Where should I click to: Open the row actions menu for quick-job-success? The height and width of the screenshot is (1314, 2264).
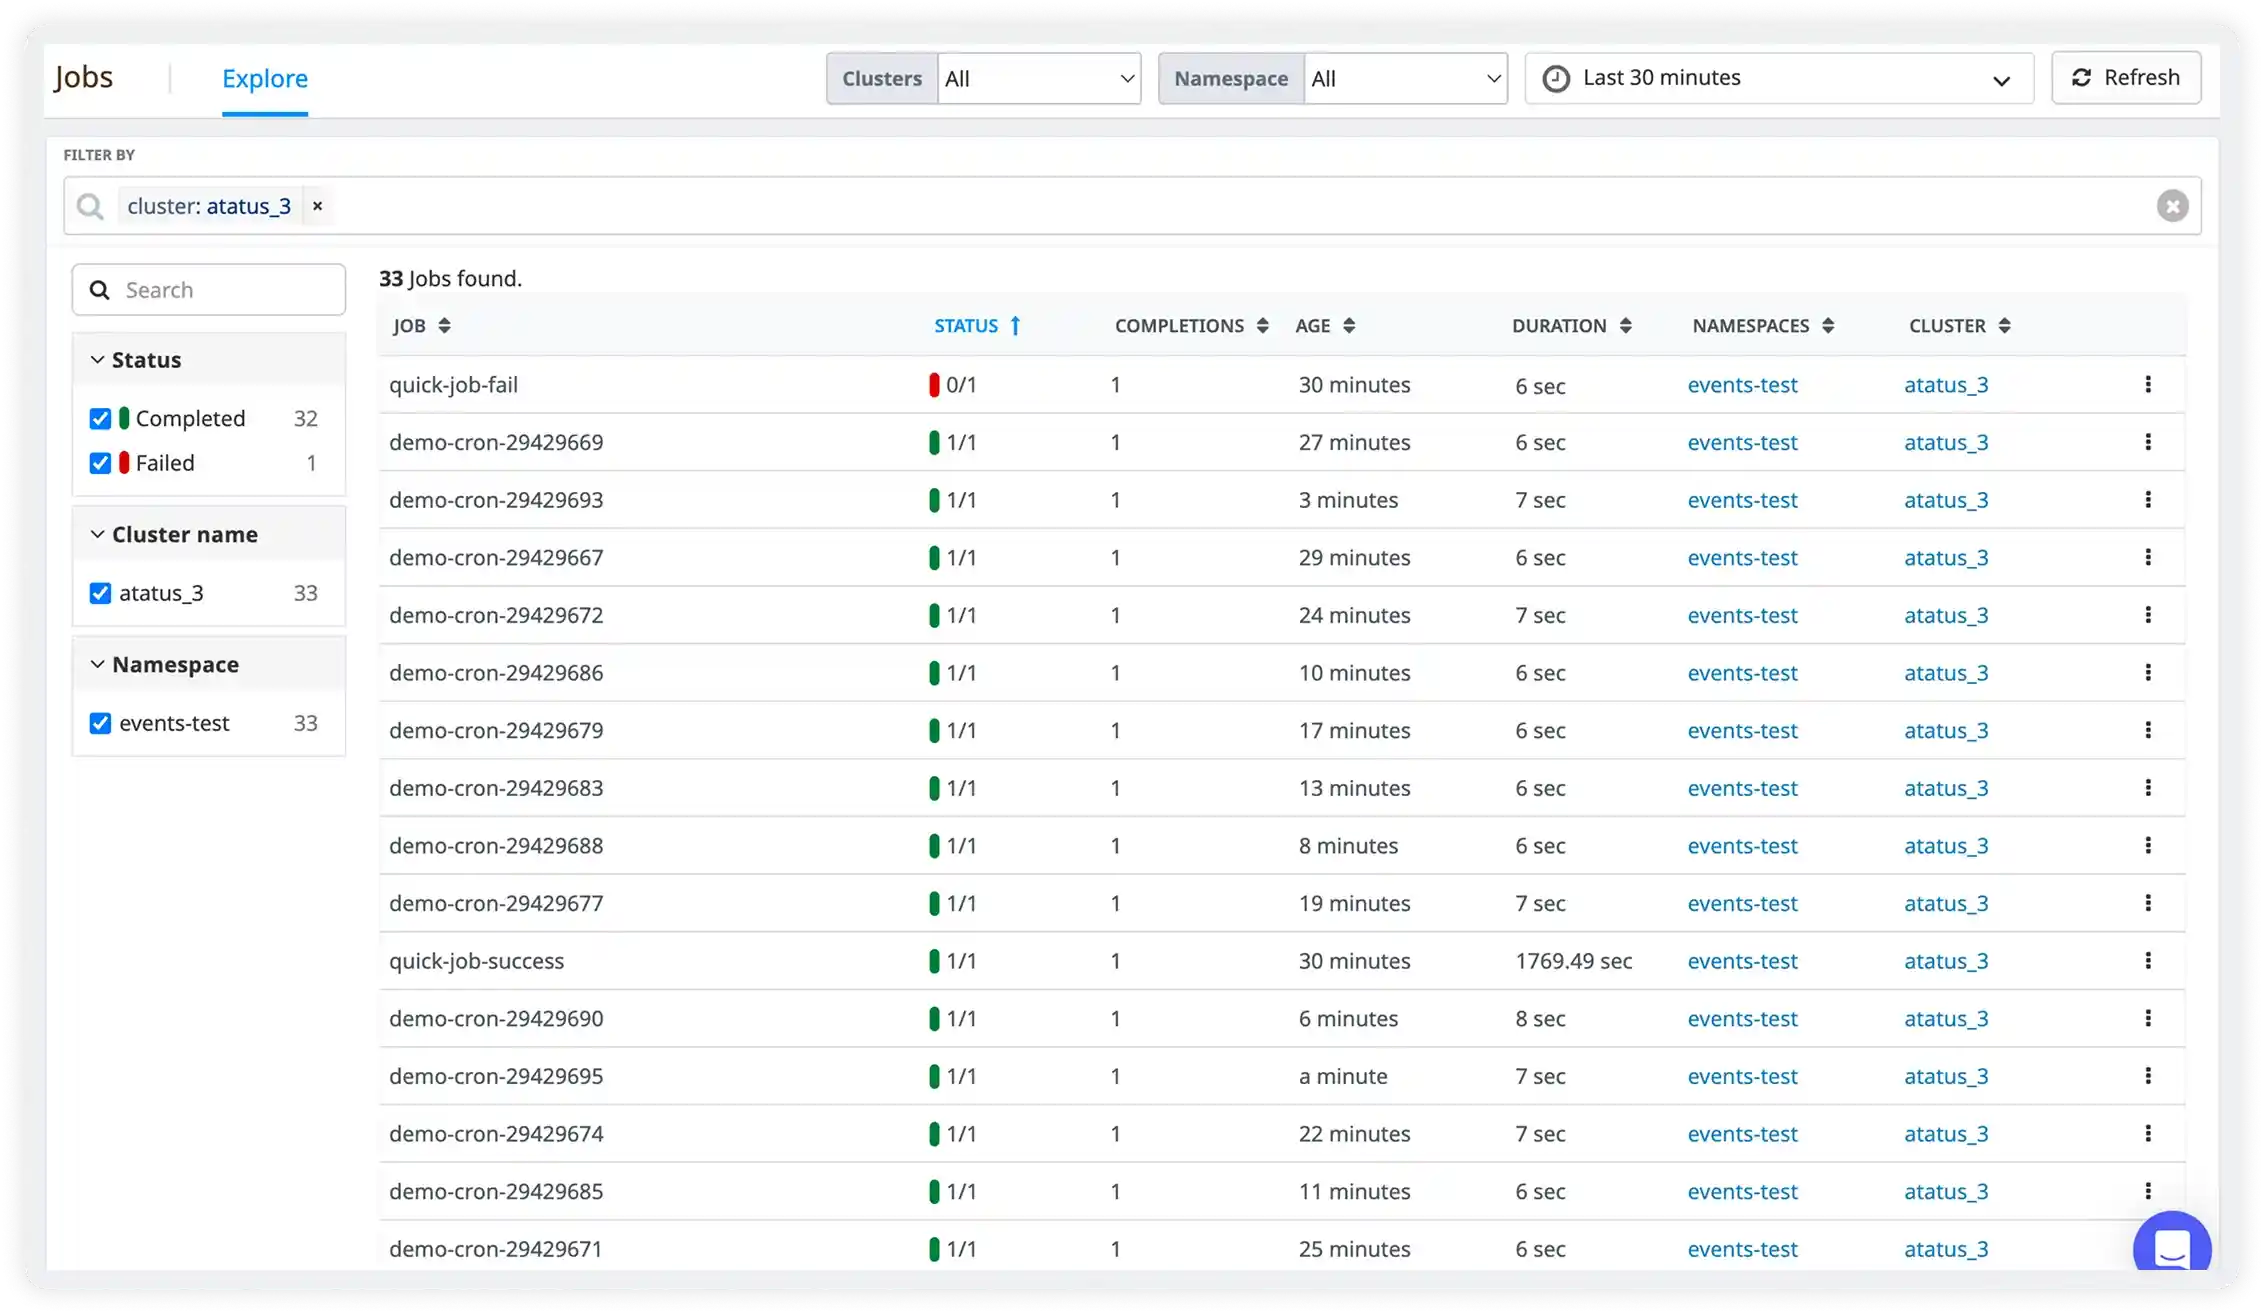[2148, 960]
